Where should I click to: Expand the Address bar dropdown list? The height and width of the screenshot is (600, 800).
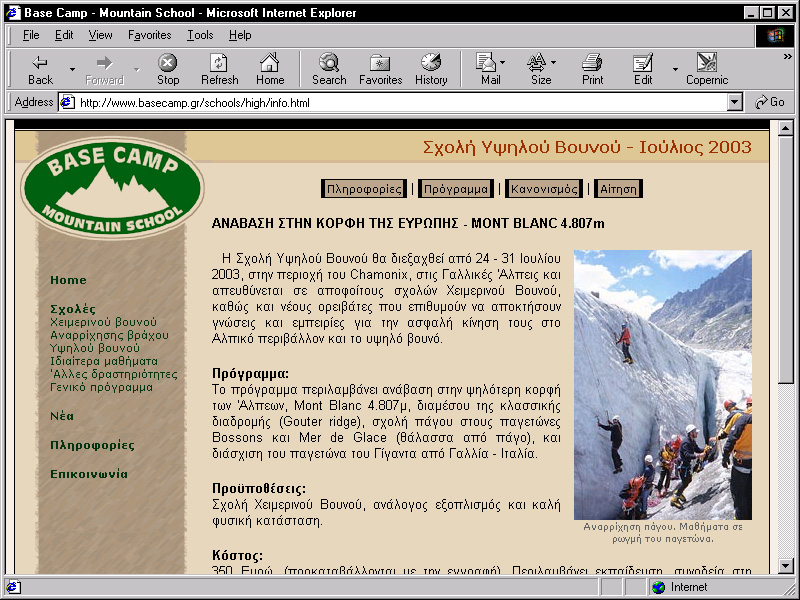click(x=734, y=102)
